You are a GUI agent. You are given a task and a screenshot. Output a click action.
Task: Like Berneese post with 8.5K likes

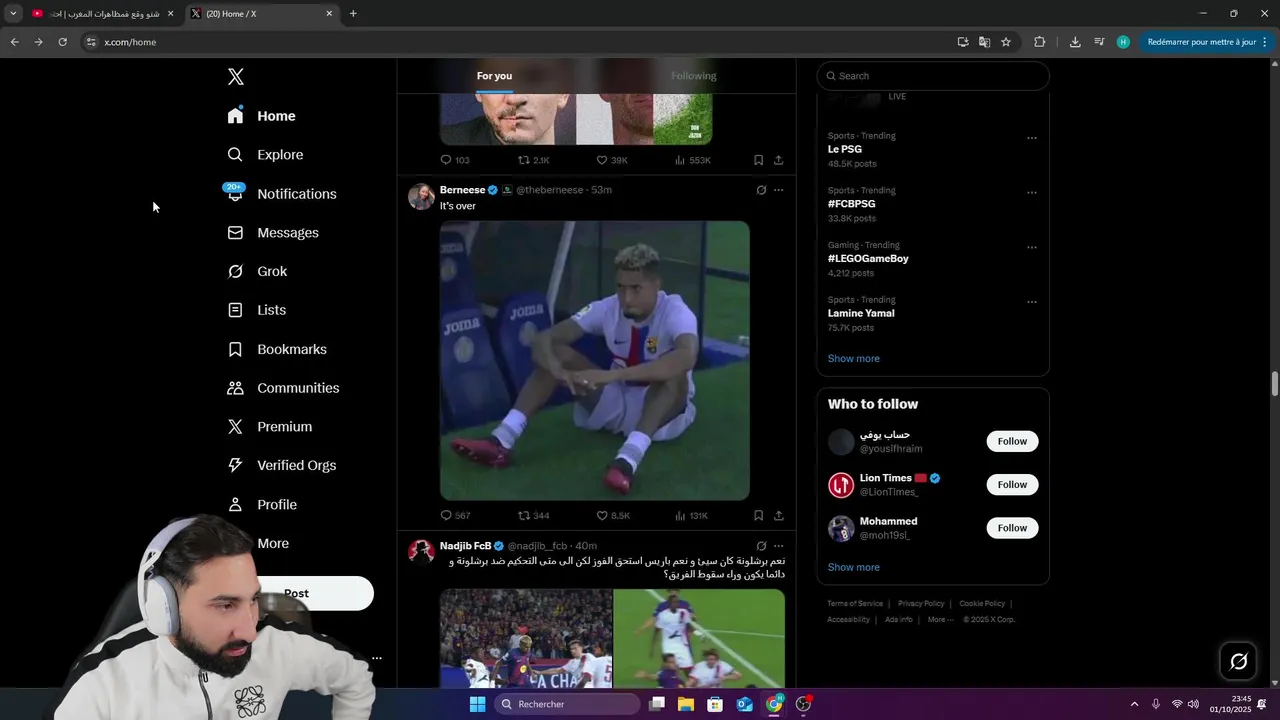coord(613,516)
